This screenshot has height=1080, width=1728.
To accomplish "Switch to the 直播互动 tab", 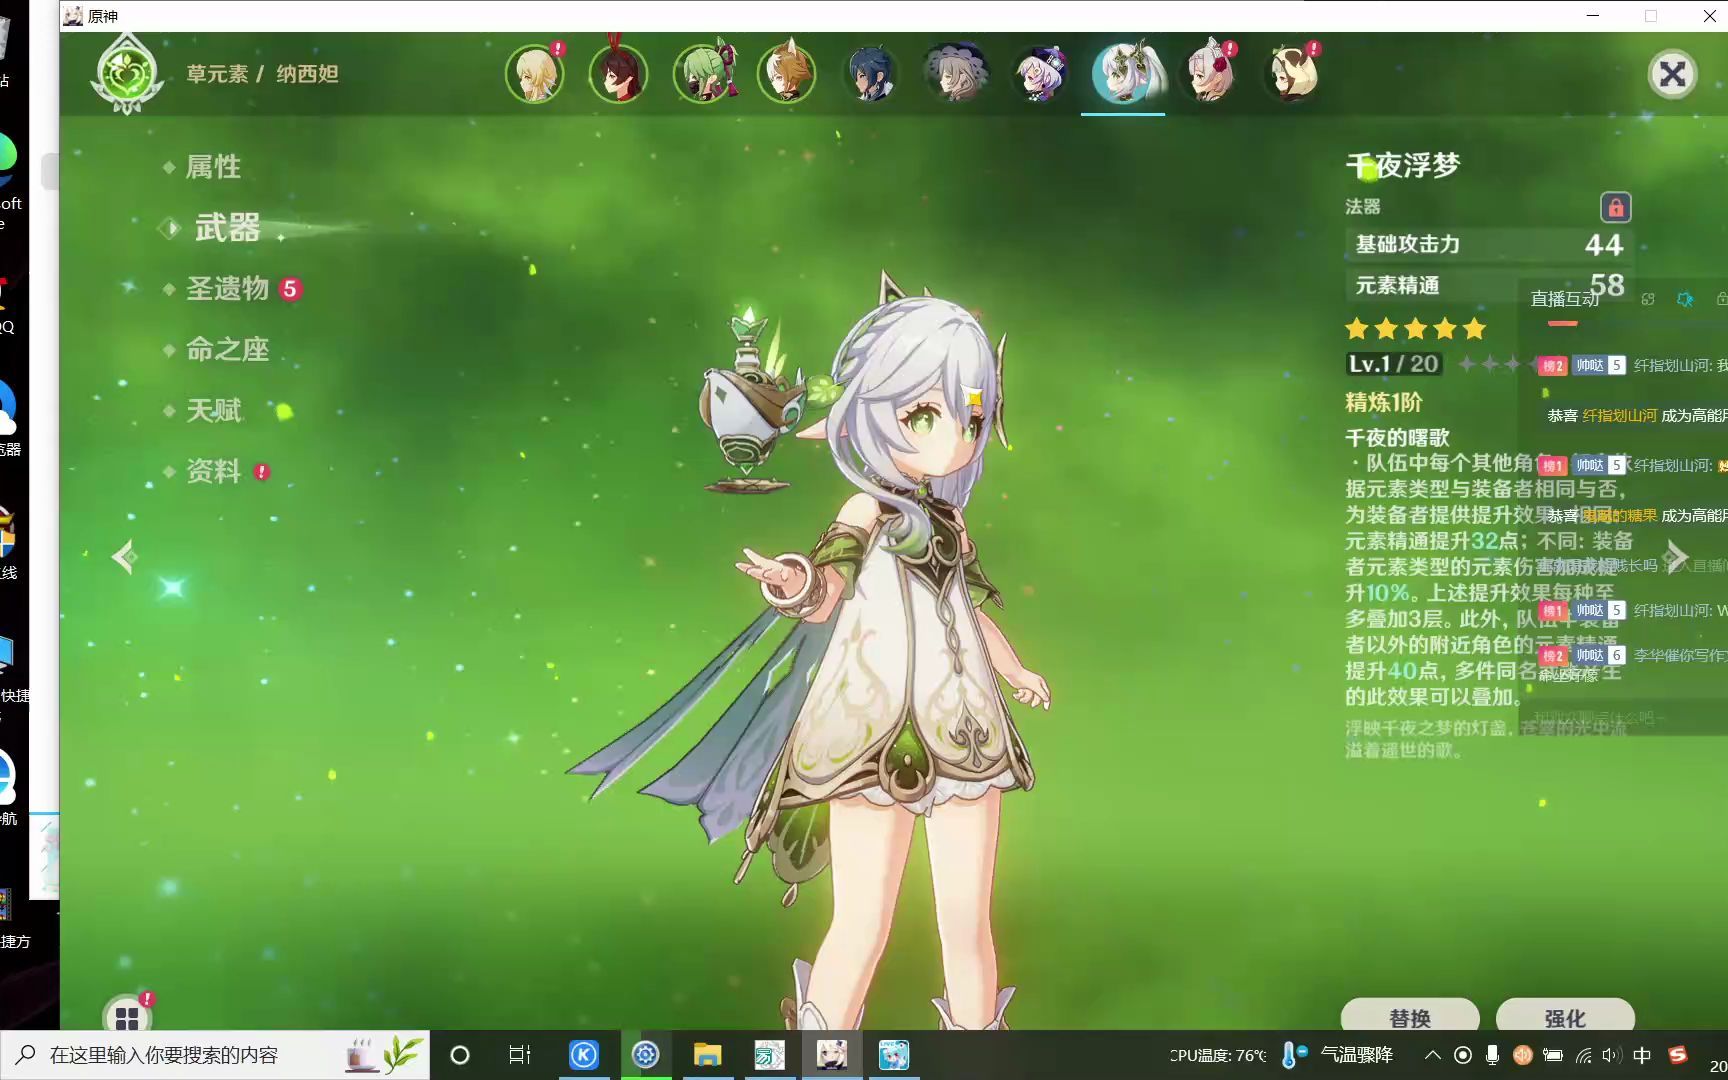I will click(x=1564, y=299).
